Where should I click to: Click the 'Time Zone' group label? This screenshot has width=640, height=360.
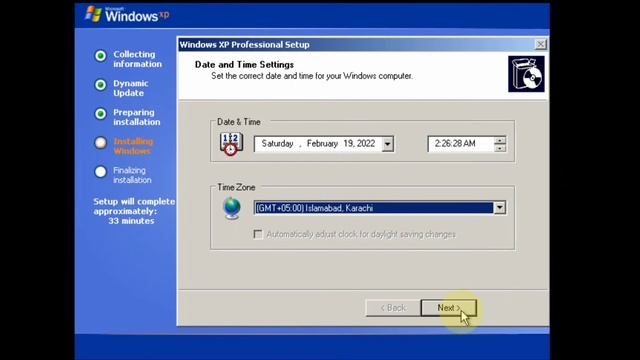tap(236, 187)
